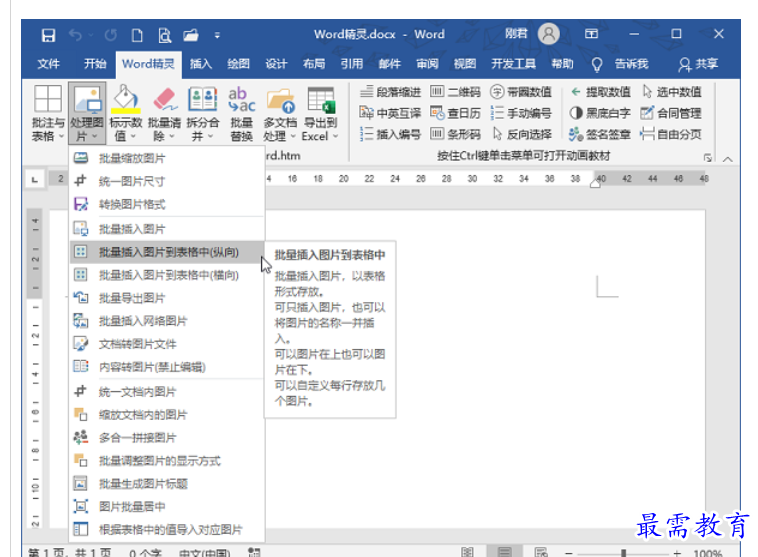This screenshot has height=557, width=758.
Task: Click 带圈数值 button
Action: [521, 92]
